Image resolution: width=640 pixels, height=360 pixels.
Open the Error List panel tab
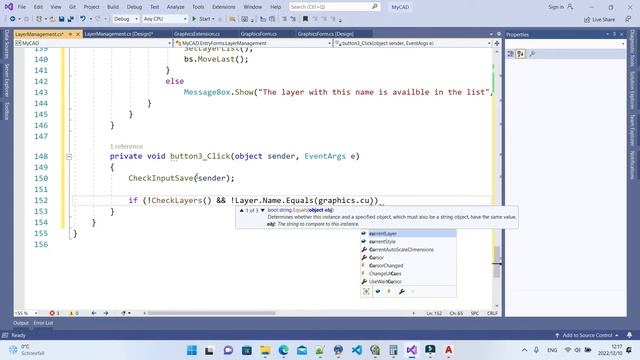(x=43, y=323)
